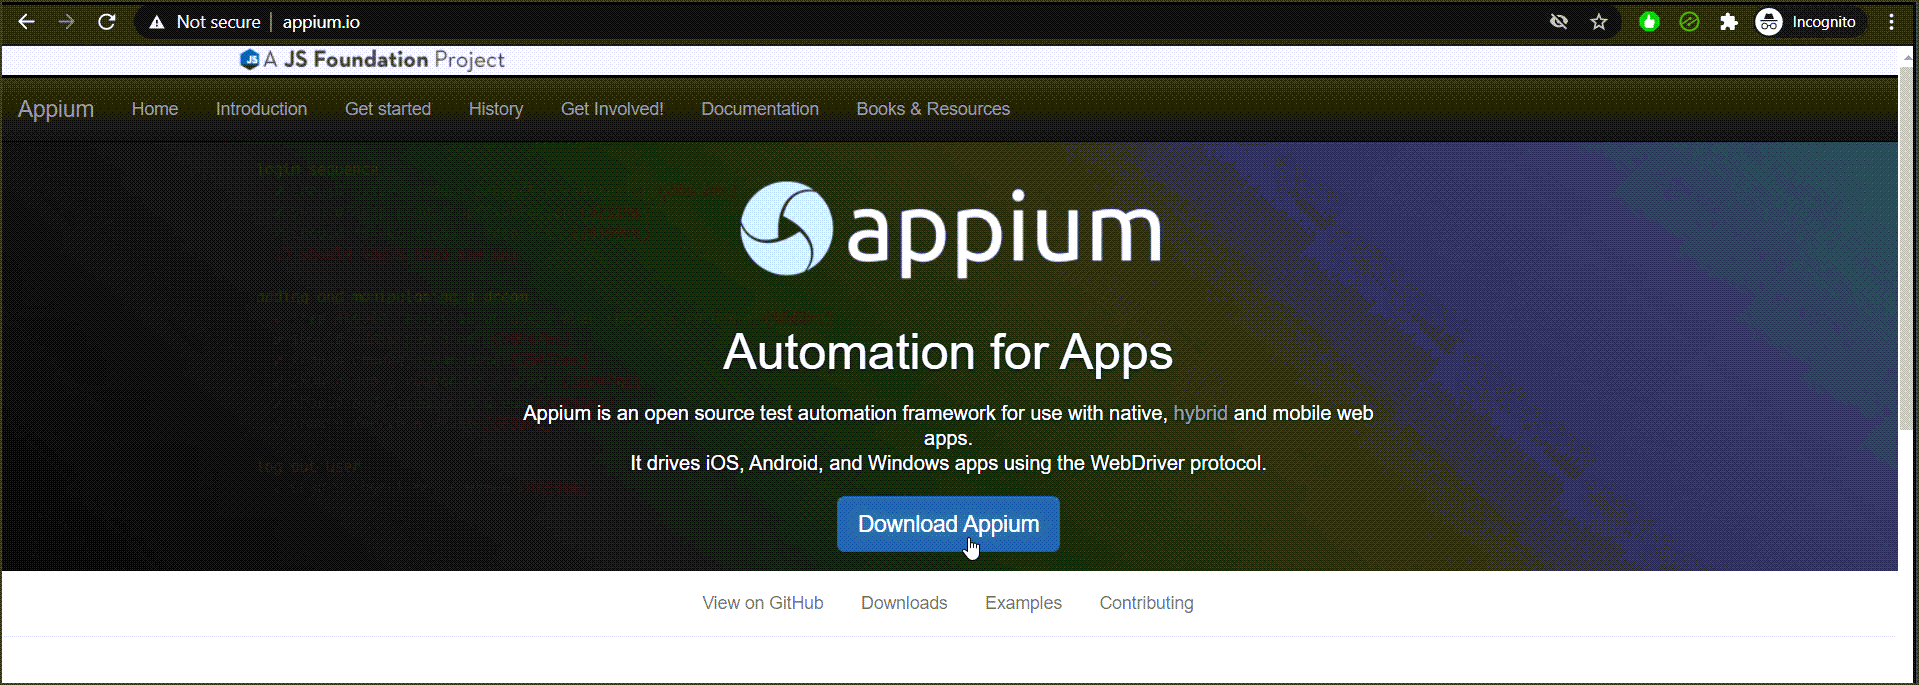
Task: Go back with the browser back arrow
Action: 27,21
